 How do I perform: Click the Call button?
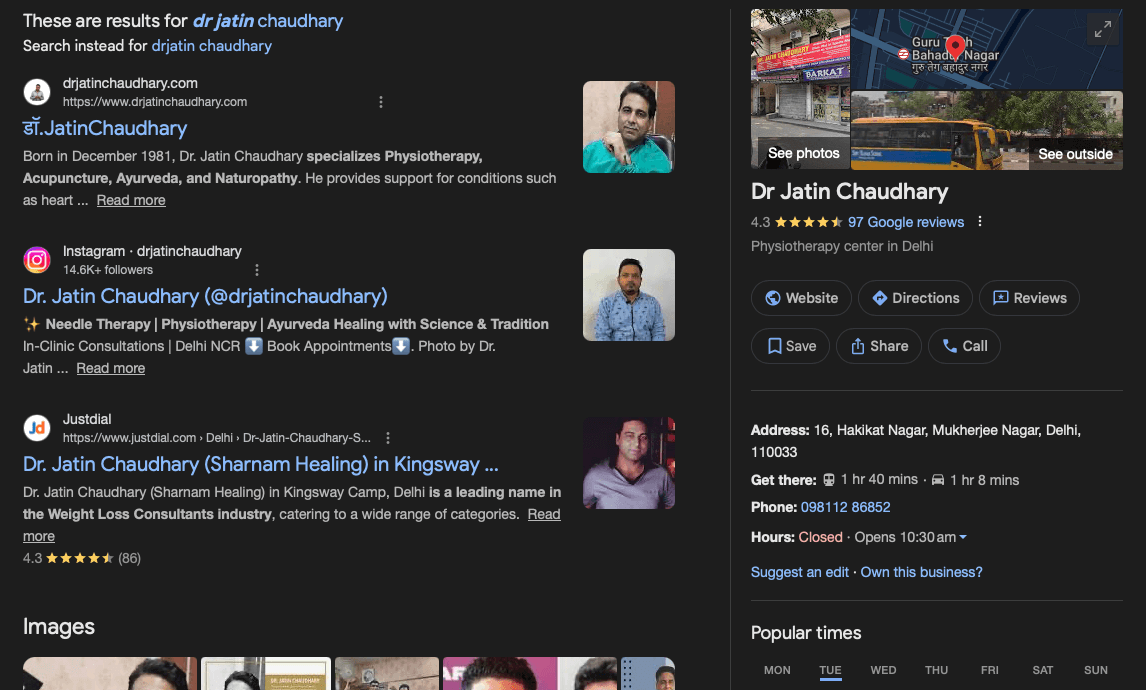tap(964, 346)
